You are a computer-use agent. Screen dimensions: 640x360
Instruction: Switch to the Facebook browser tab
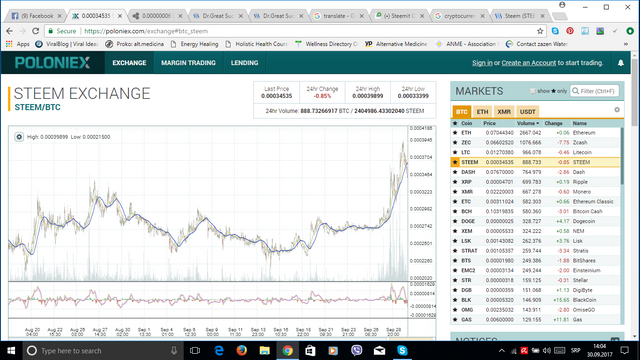point(35,16)
